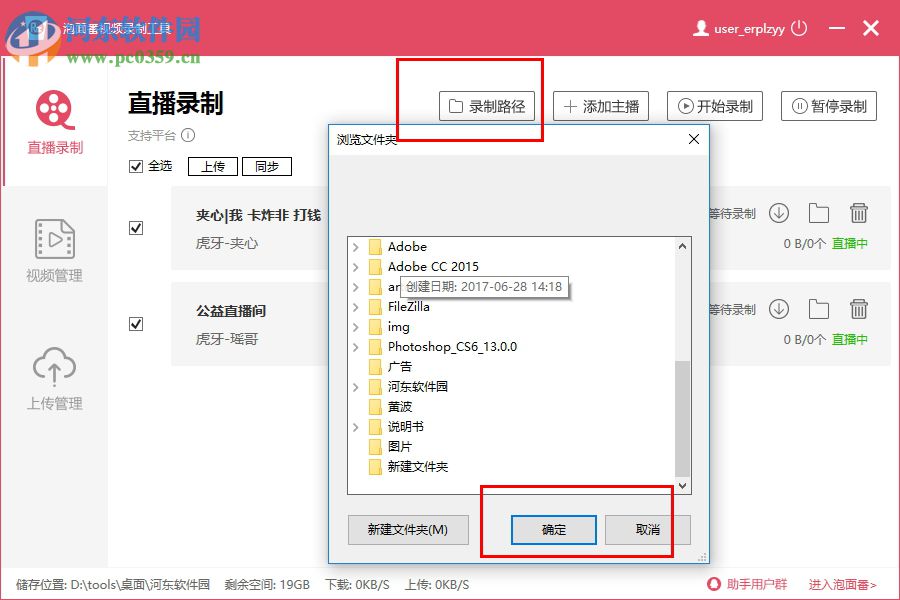Uncheck the 夹心|我 卡炸非 打钱 stream
The width and height of the screenshot is (900, 600).
click(137, 227)
